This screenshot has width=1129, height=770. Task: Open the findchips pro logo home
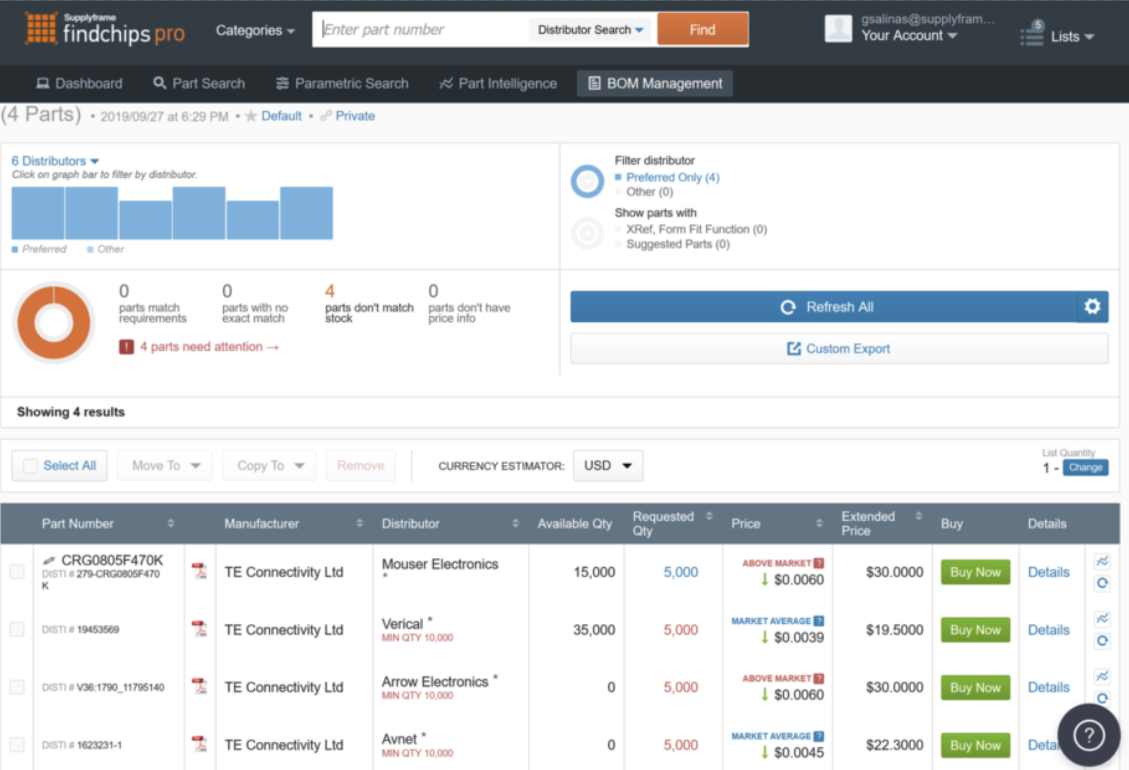(105, 29)
